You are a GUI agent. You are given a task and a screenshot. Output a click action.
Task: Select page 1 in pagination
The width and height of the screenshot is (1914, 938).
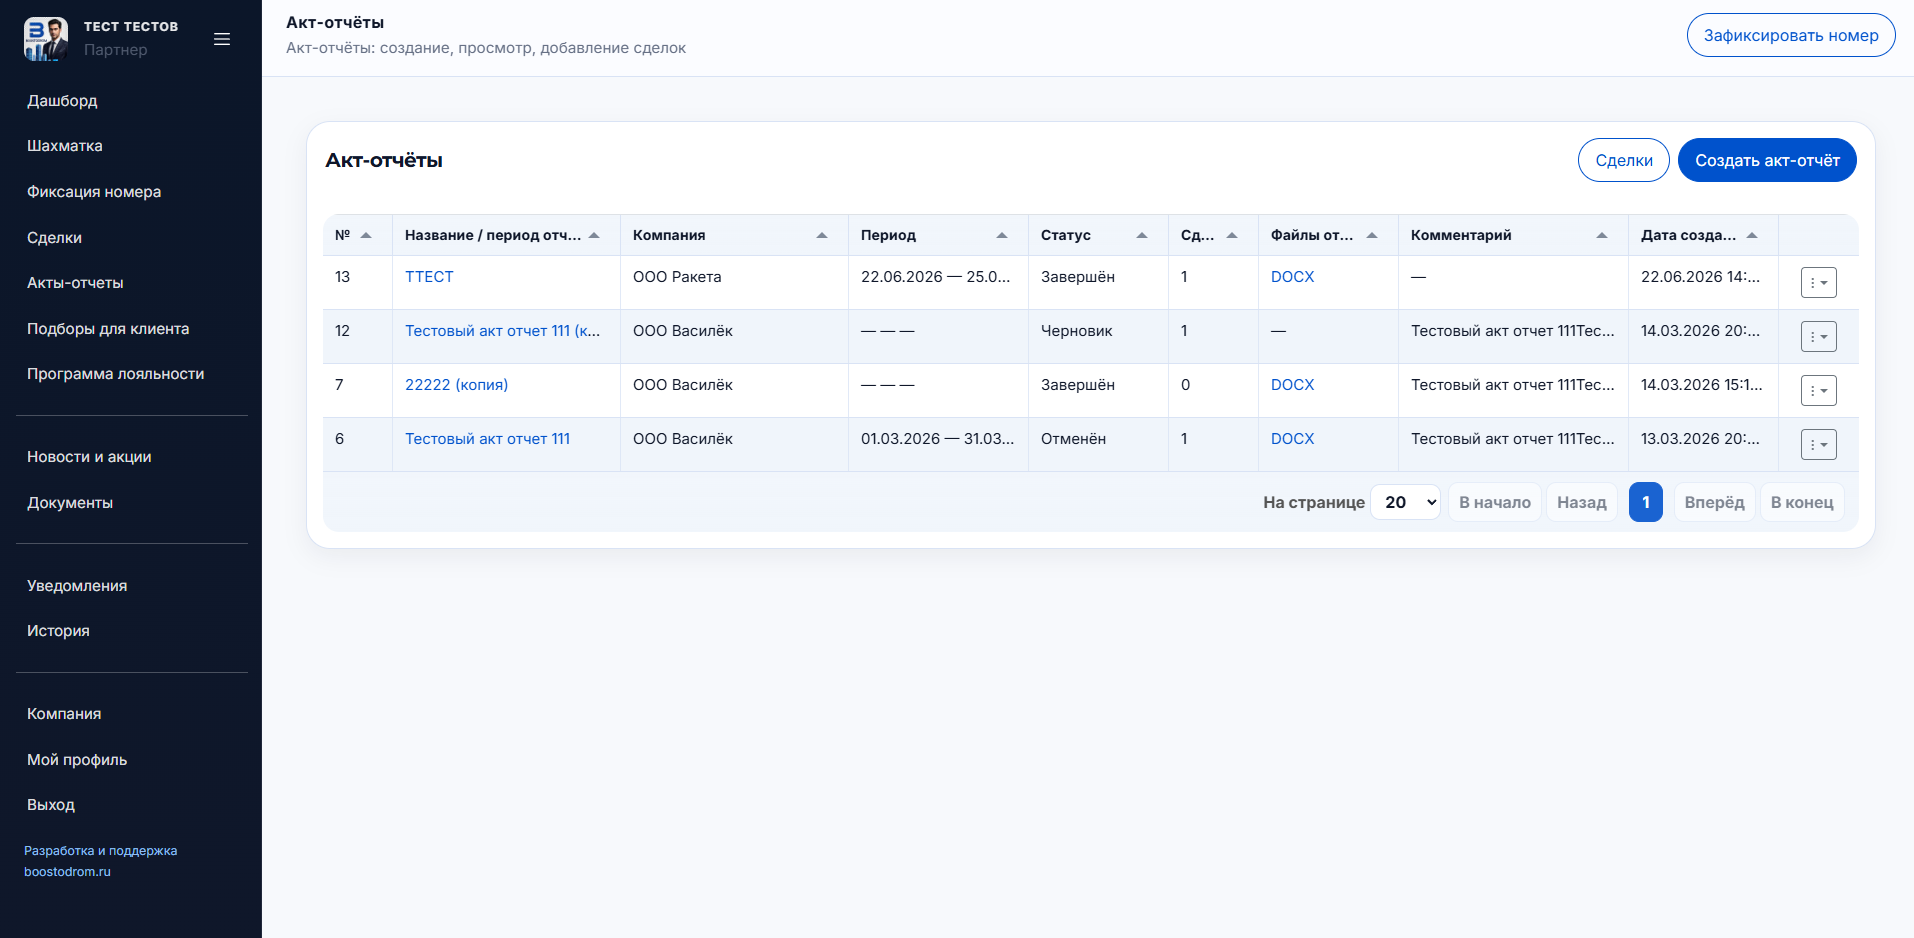point(1646,502)
